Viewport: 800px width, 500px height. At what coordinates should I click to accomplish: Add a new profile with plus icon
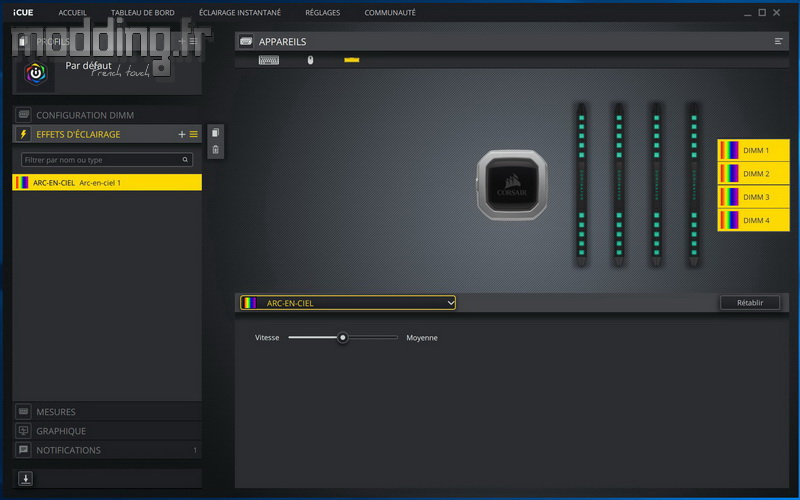pyautogui.click(x=182, y=41)
